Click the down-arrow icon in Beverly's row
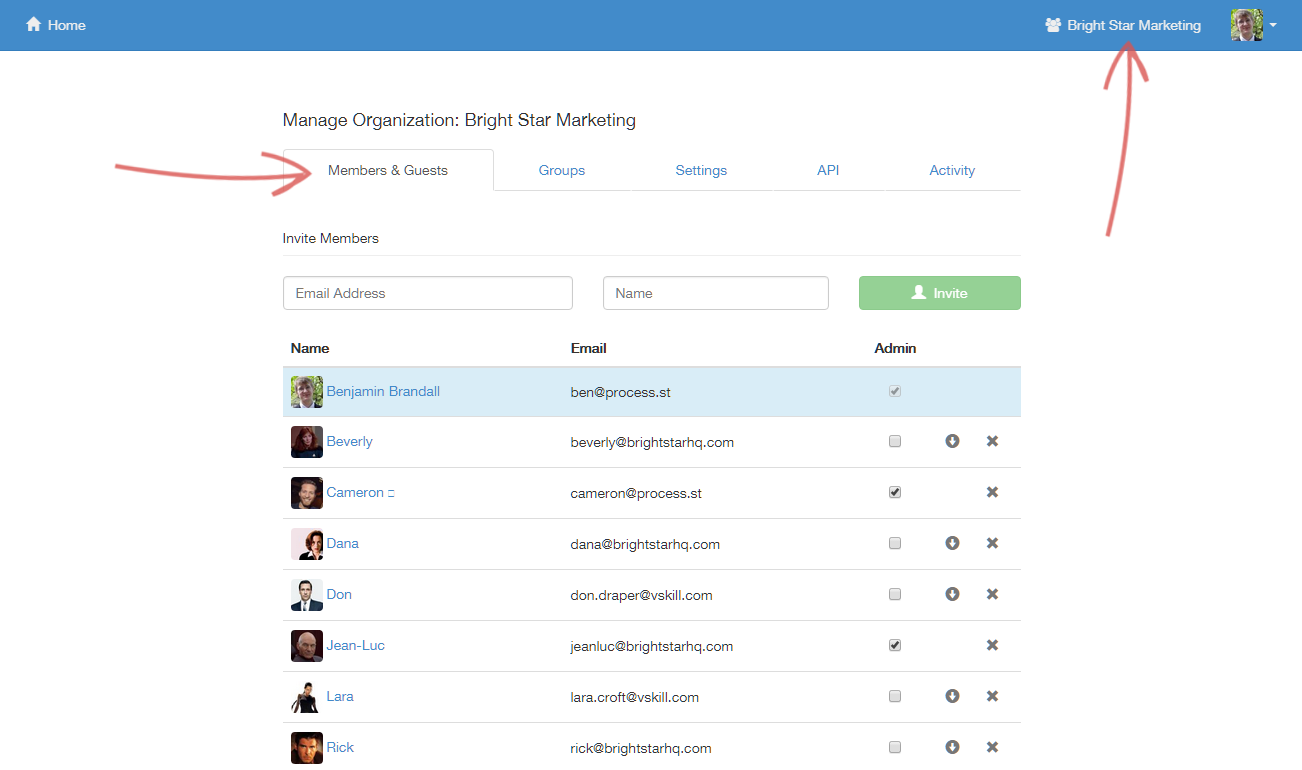The width and height of the screenshot is (1302, 770). point(952,441)
